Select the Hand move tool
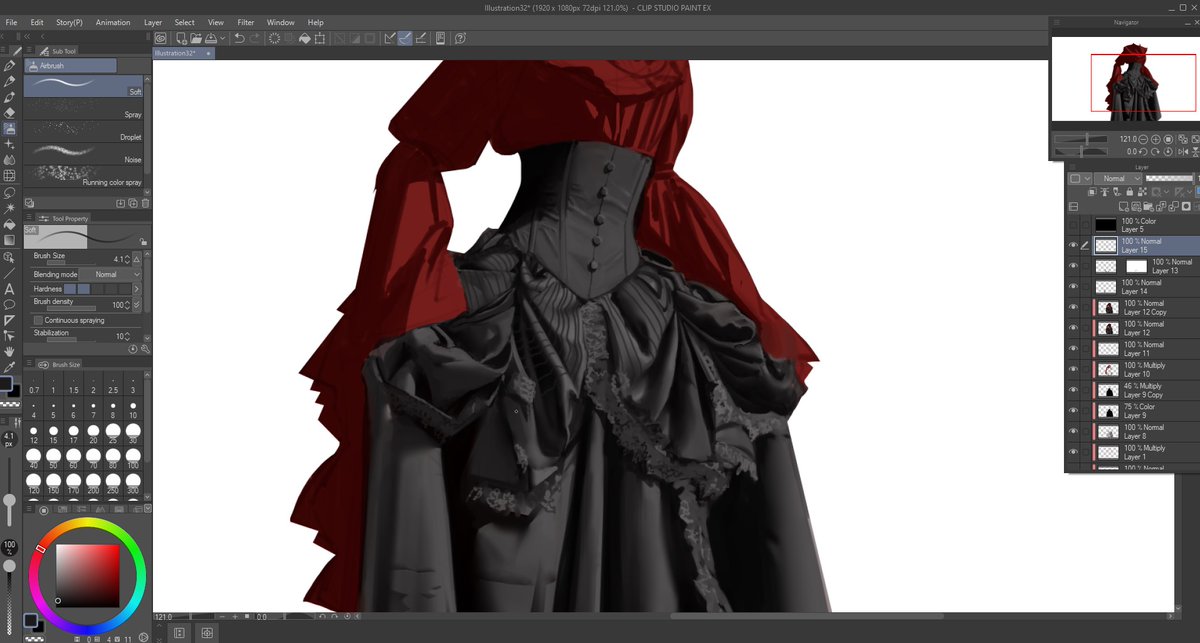This screenshot has width=1200, height=643. [x=9, y=352]
